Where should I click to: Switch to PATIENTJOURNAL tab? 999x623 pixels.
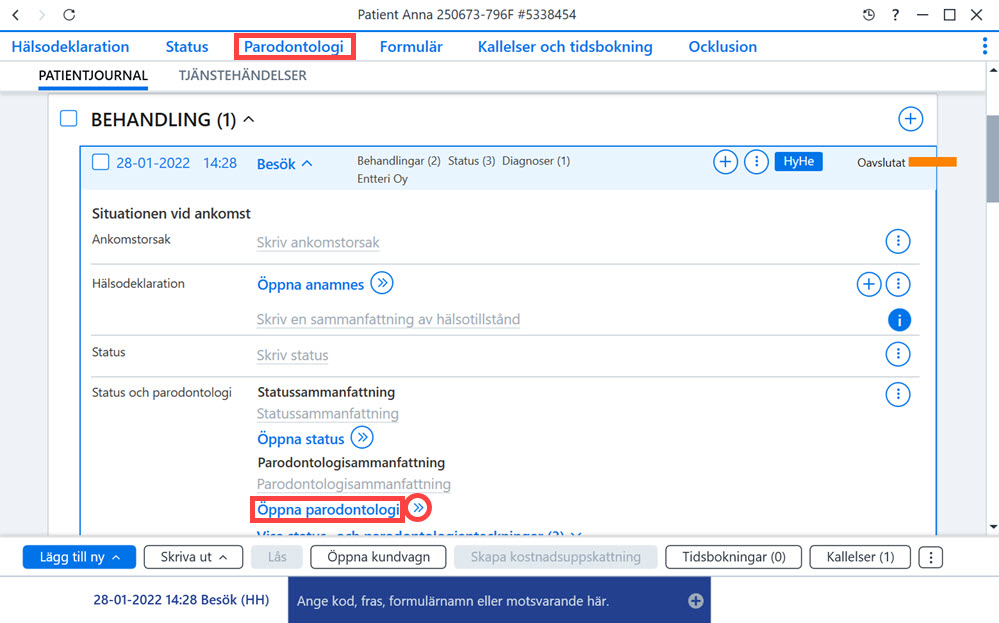[93, 75]
